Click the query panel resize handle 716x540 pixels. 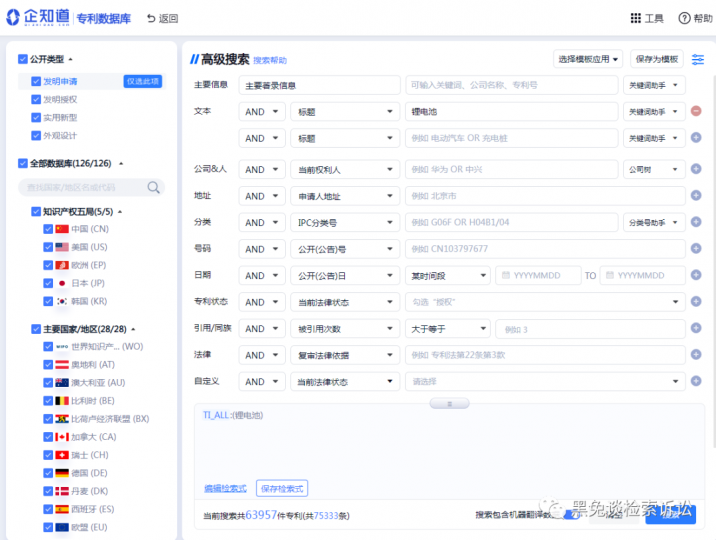coord(449,404)
